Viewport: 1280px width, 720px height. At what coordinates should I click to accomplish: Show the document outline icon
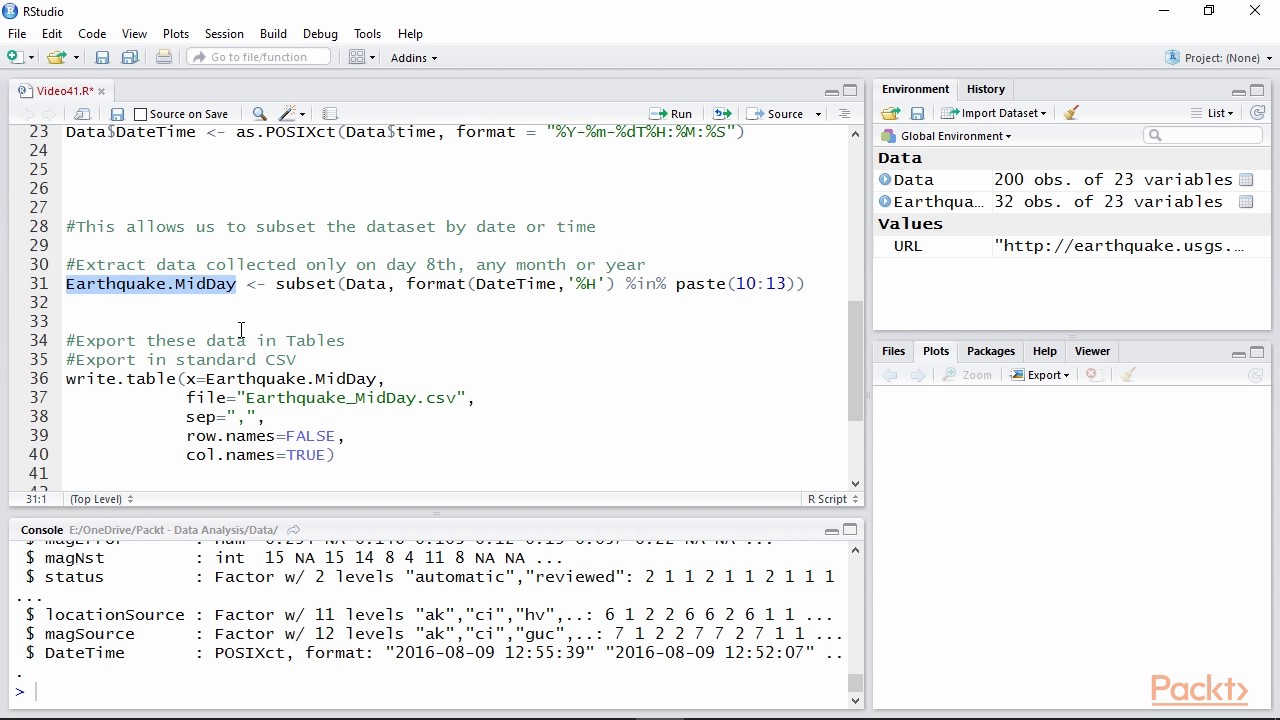pyautogui.click(x=845, y=114)
